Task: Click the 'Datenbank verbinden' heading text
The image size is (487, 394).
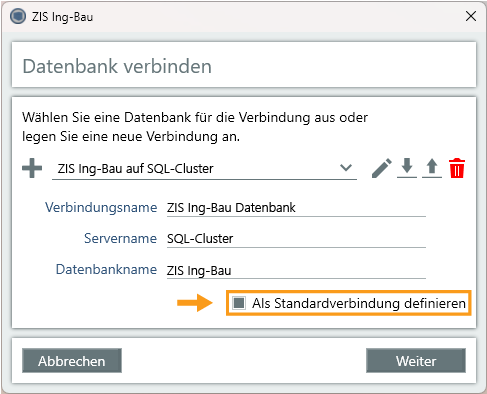Action: (117, 66)
